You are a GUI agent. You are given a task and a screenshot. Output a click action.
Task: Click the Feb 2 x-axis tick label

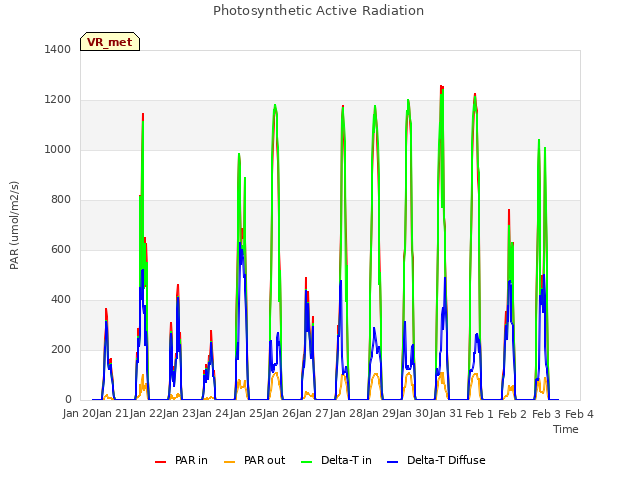click(x=513, y=414)
